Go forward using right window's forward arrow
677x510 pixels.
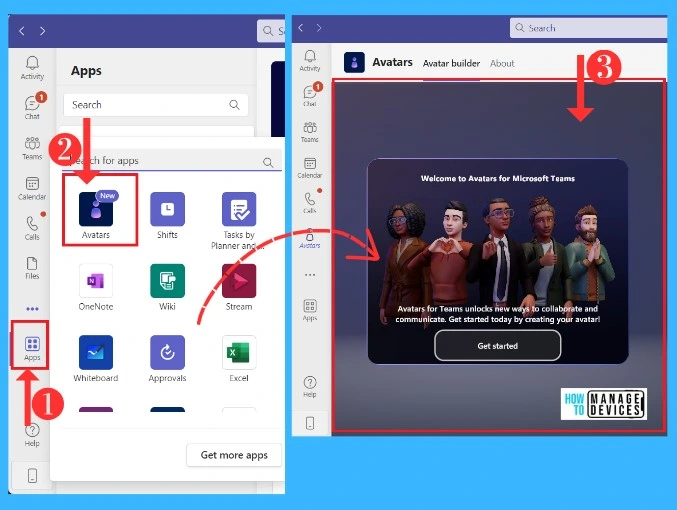[x=319, y=28]
